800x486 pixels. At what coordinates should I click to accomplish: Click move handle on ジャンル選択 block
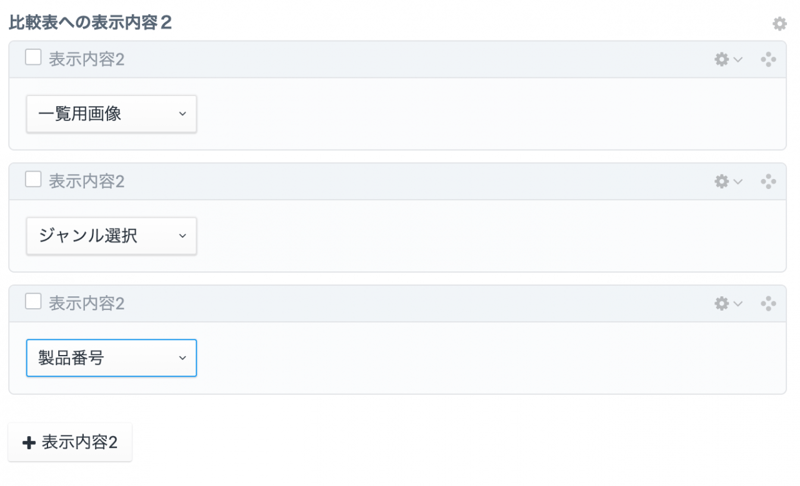768,182
